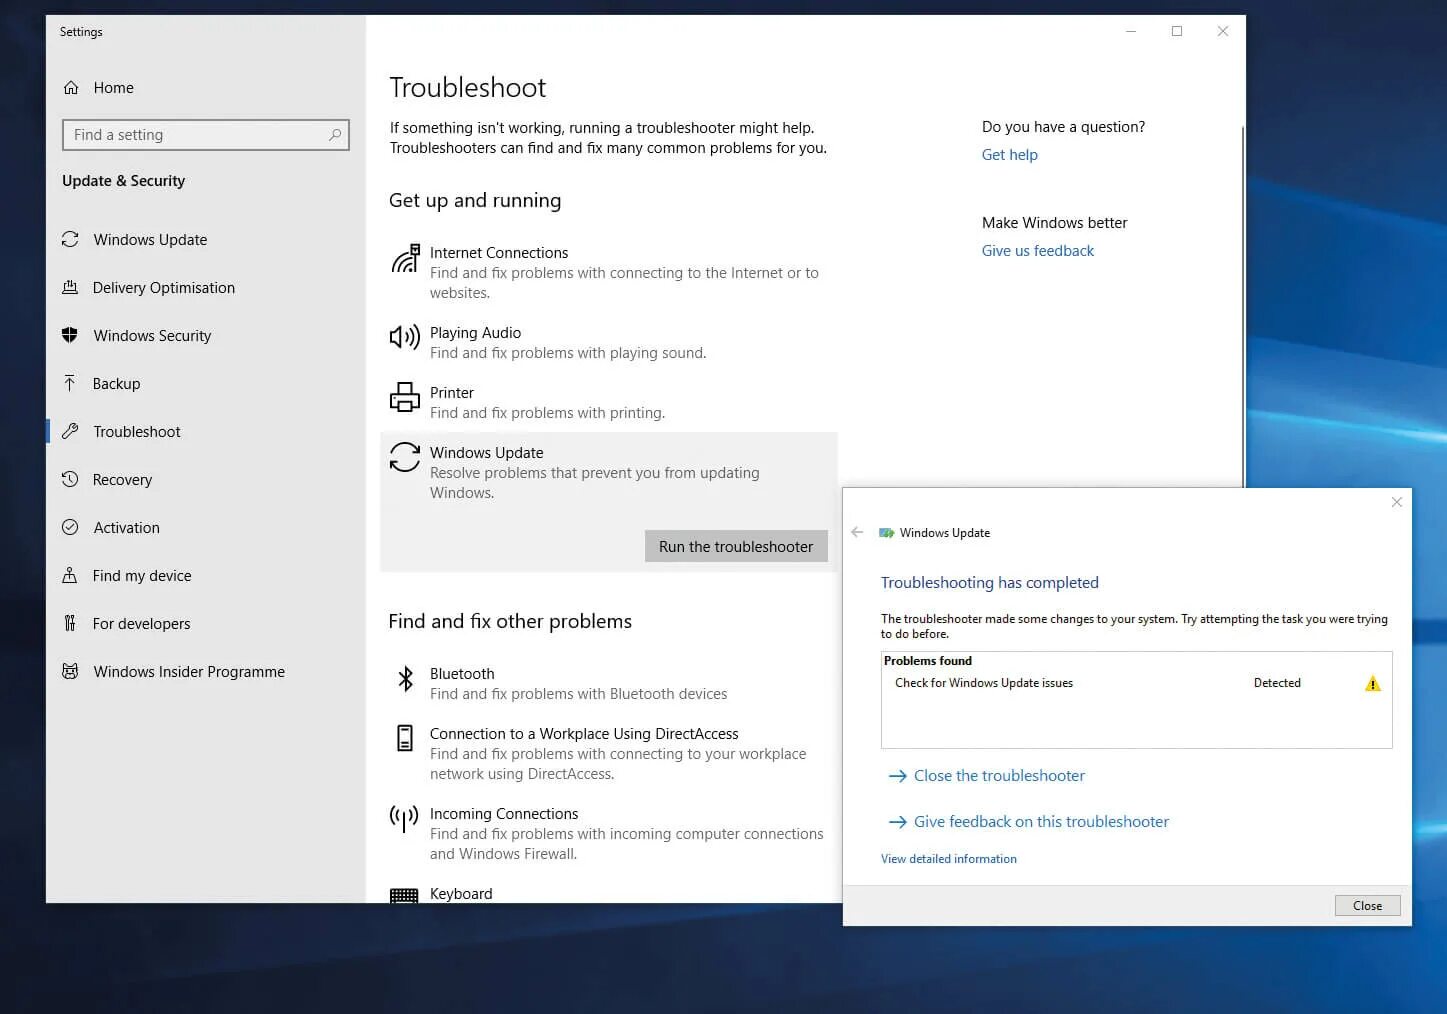This screenshot has height=1014, width=1447.
Task: Click the Home icon in Settings sidebar
Action: point(71,88)
